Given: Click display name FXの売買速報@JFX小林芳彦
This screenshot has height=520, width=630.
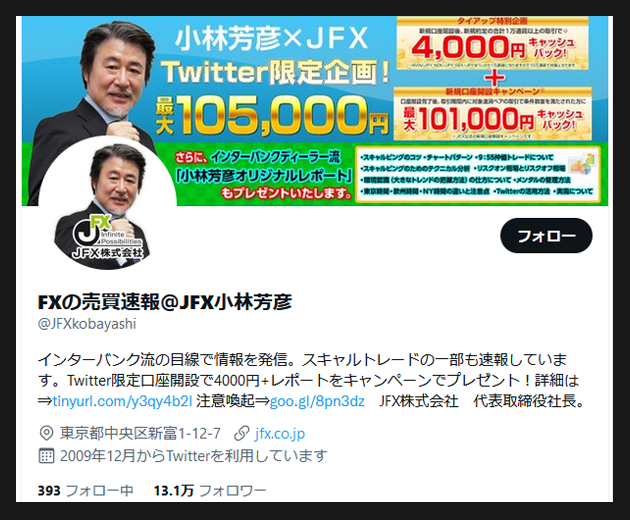Looking at the screenshot, I should tap(165, 302).
